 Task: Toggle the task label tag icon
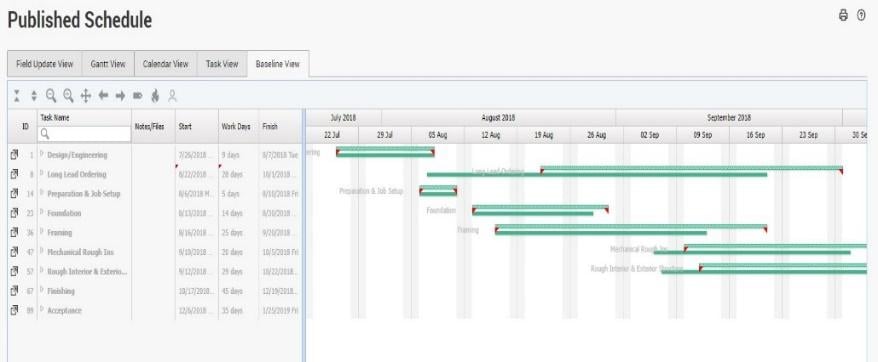pos(137,96)
